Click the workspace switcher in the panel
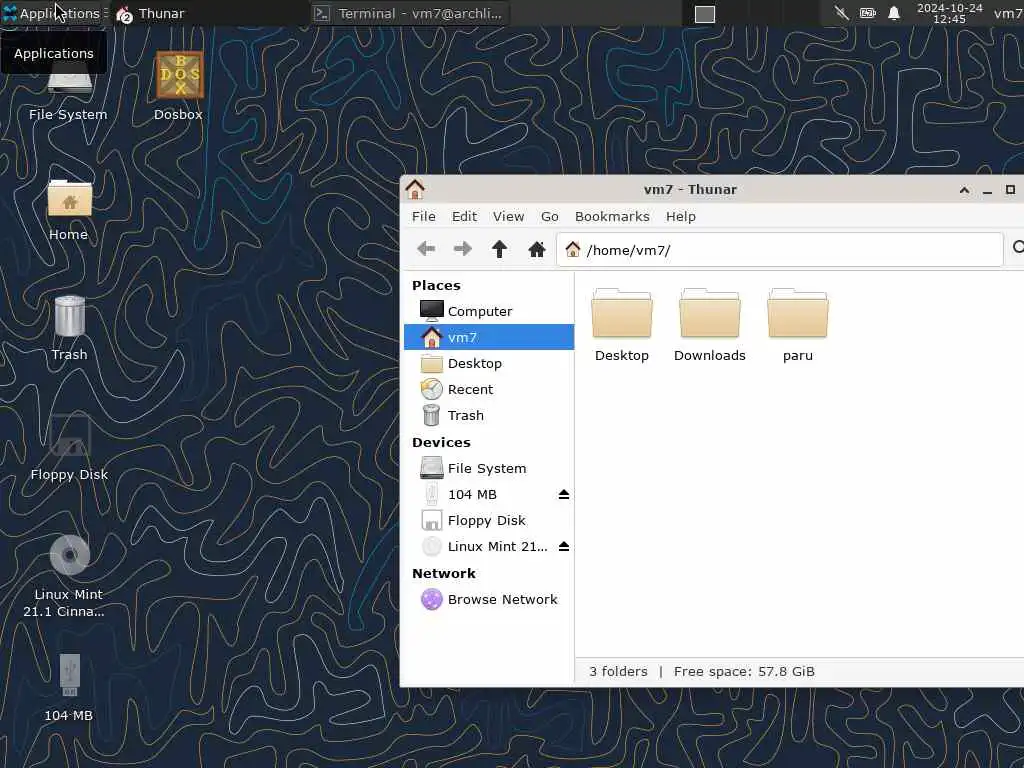1024x768 pixels. tap(705, 14)
